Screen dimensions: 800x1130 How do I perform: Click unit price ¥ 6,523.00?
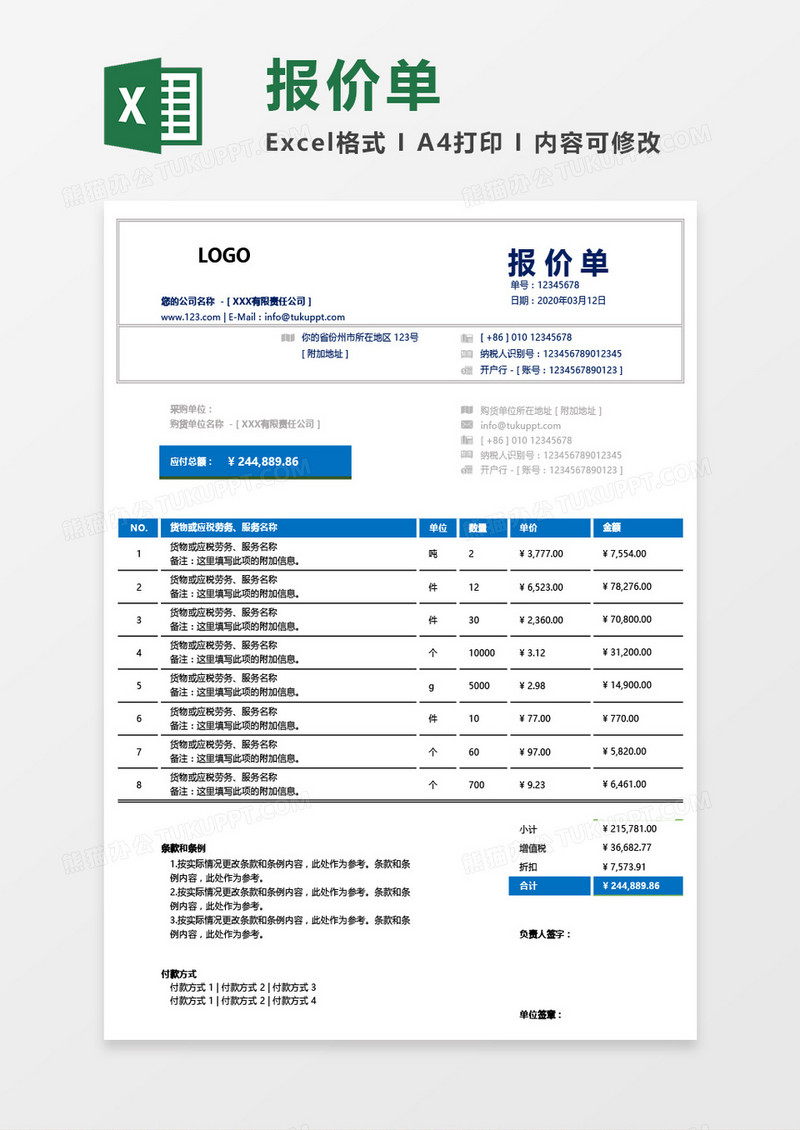541,587
